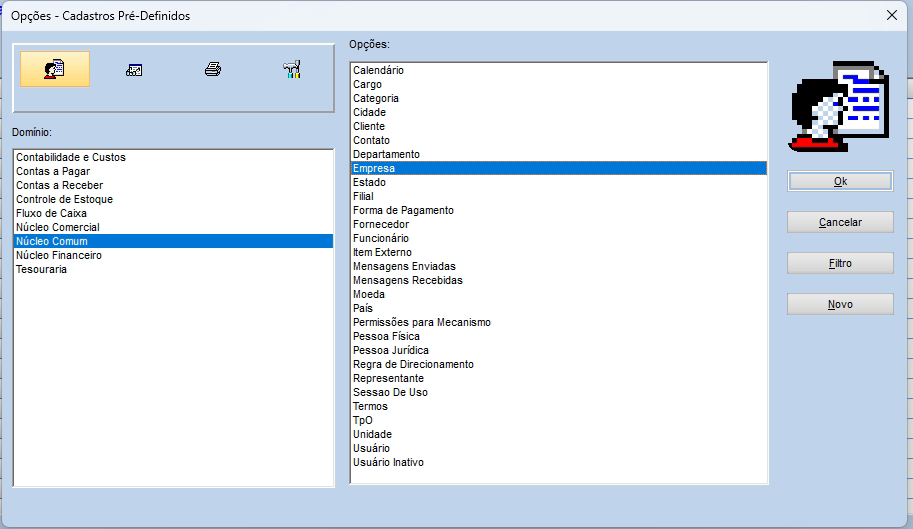Screen dimensions: 913x529
Task: Choose Forma de Pagamento option
Action: [x=403, y=210]
